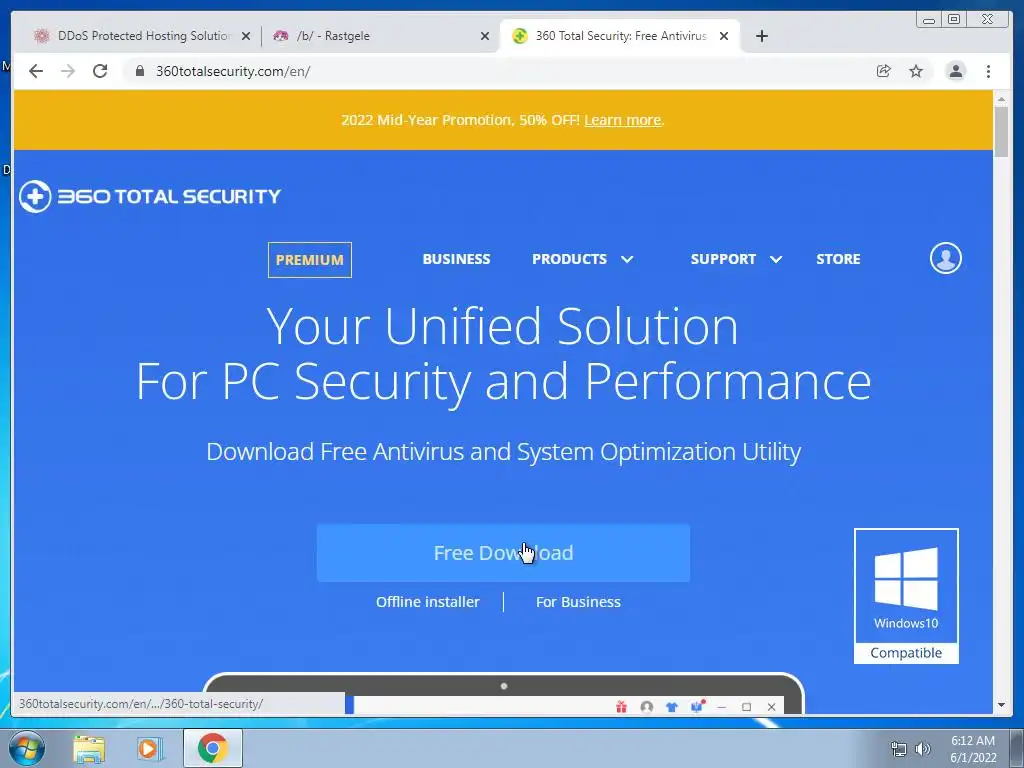Viewport: 1024px width, 768px height.
Task: Click the page scrollbar up arrow
Action: pos(1001,99)
